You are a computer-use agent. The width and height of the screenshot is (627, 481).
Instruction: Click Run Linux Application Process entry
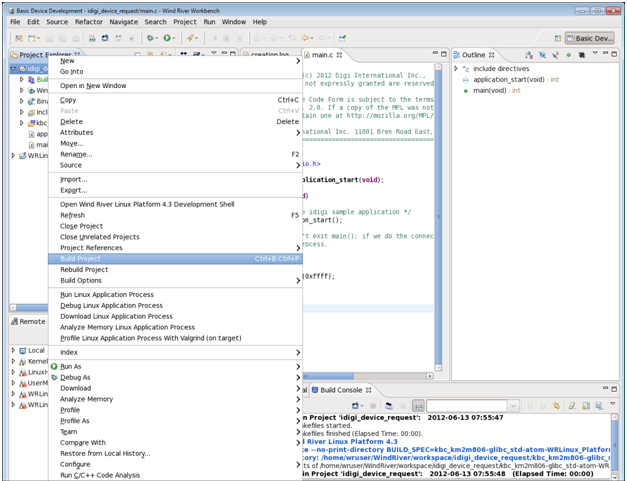[107, 295]
